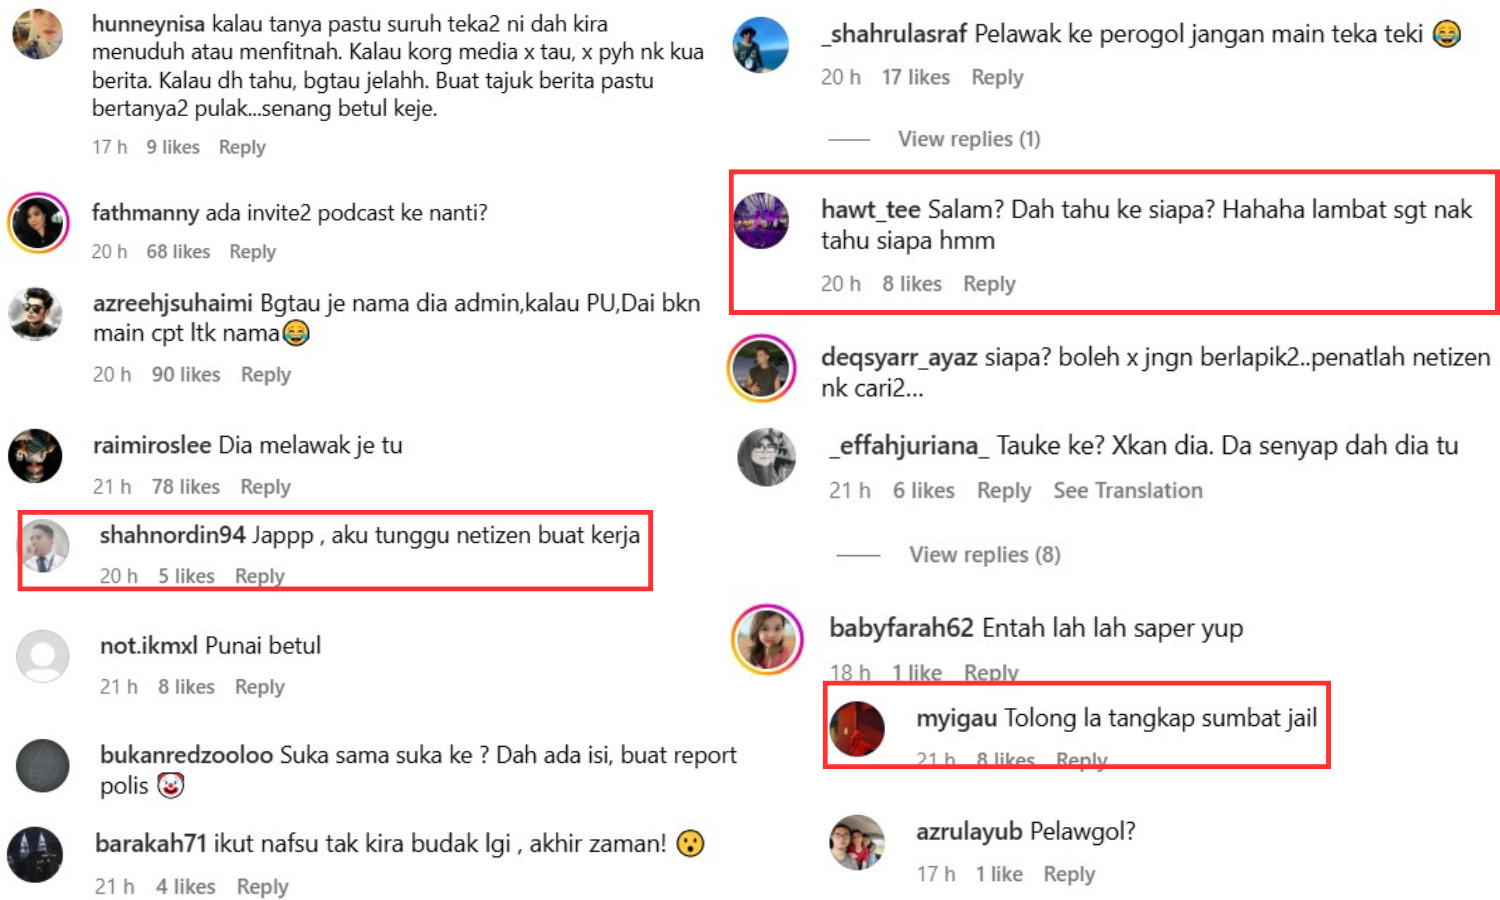1500x900 pixels.
Task: Open hunneynisa's profile picture
Action: coord(38,33)
